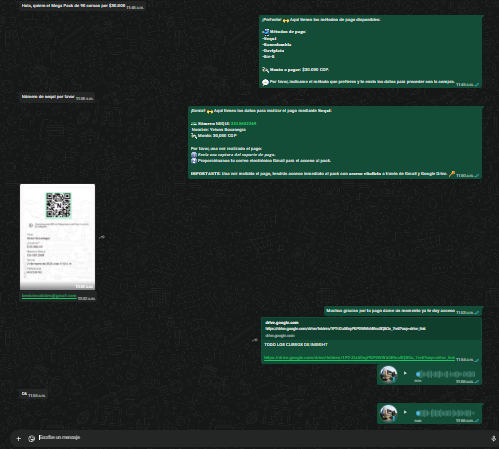This screenshot has width=499, height=449.
Task: Open the Nequi payment receipt image
Action: [57, 237]
